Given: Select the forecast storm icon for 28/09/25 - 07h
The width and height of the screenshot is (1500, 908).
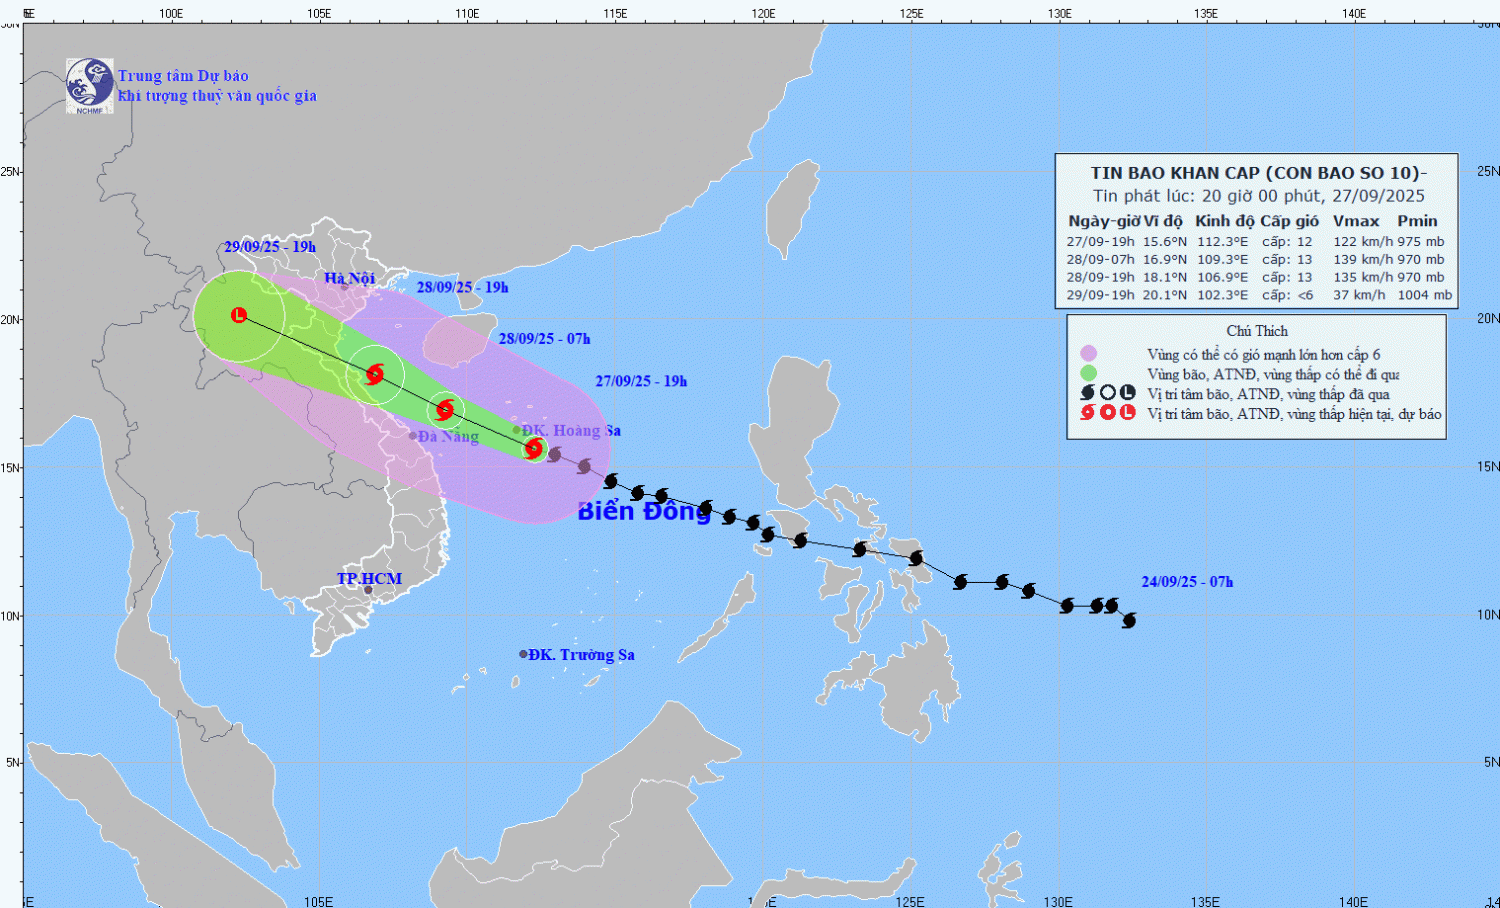Looking at the screenshot, I should [445, 409].
